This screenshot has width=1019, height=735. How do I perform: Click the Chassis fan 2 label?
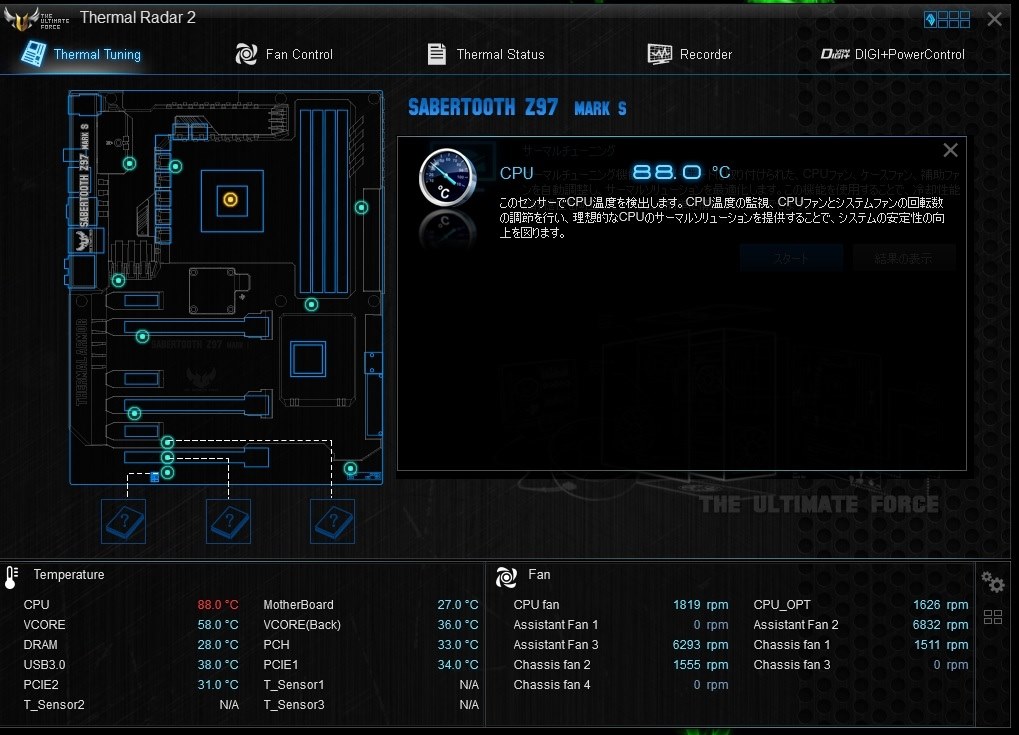click(x=552, y=665)
